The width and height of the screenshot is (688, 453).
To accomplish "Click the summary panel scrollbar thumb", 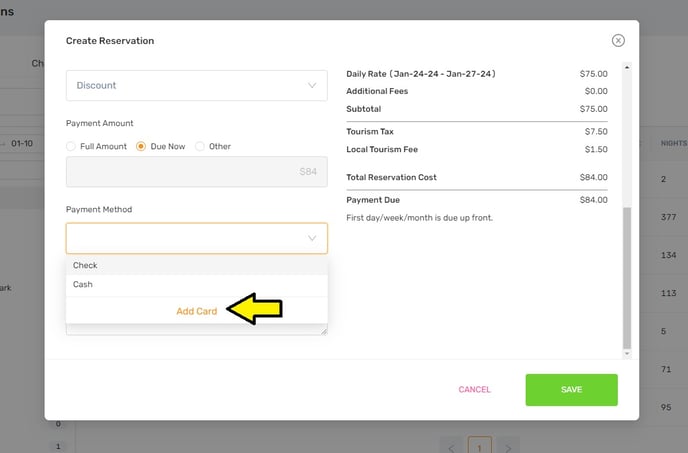I will pyautogui.click(x=627, y=277).
